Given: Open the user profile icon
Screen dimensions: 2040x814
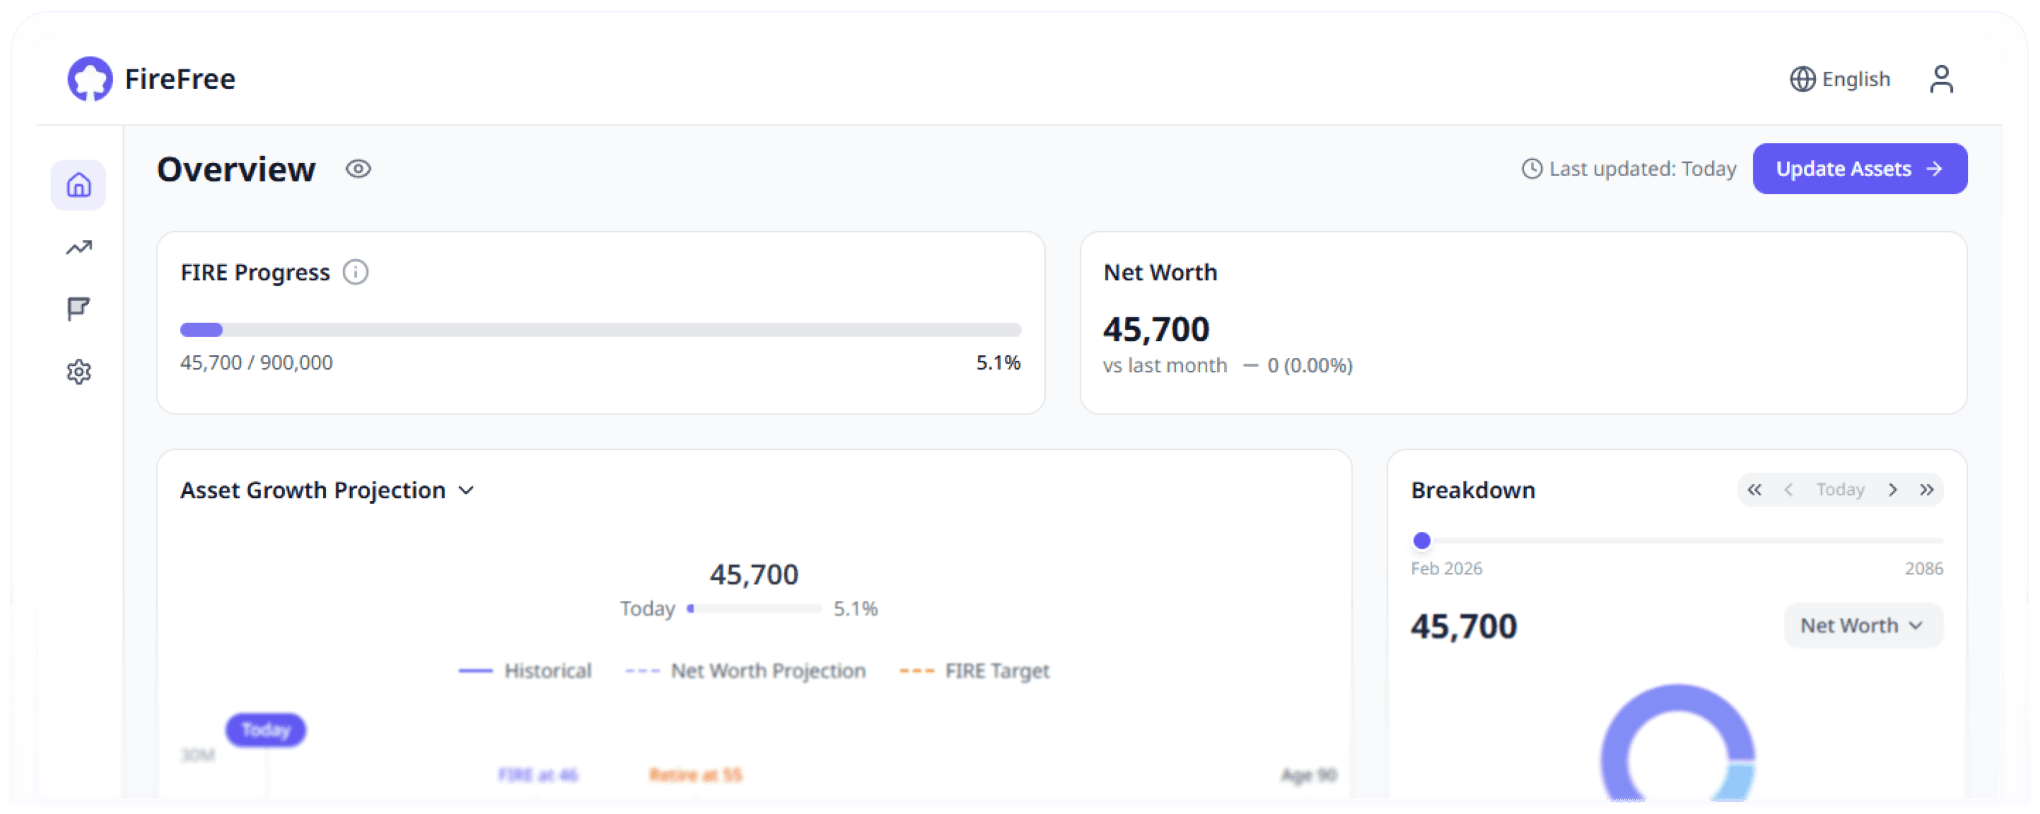Looking at the screenshot, I should coord(1941,79).
